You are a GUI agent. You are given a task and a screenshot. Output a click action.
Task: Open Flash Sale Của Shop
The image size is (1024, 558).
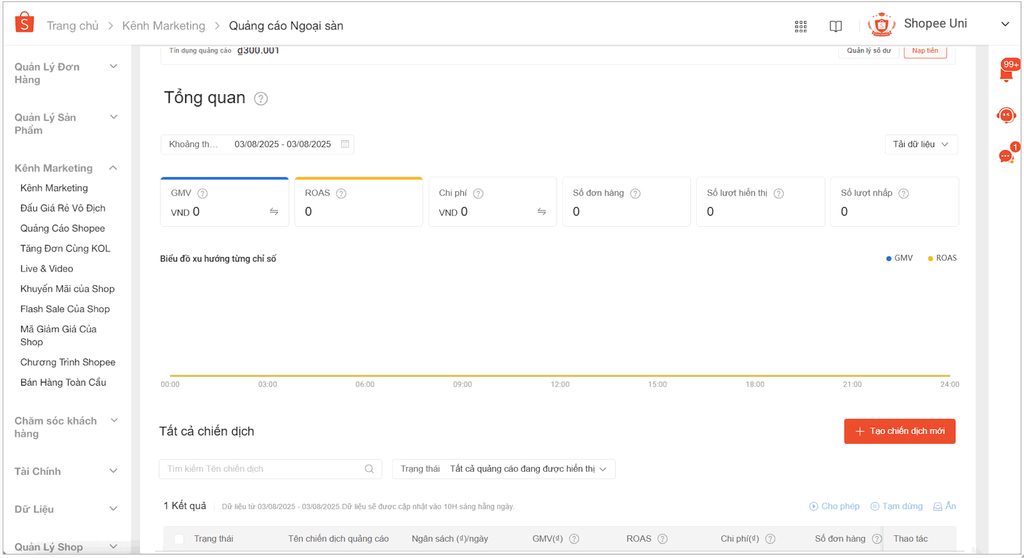point(65,310)
